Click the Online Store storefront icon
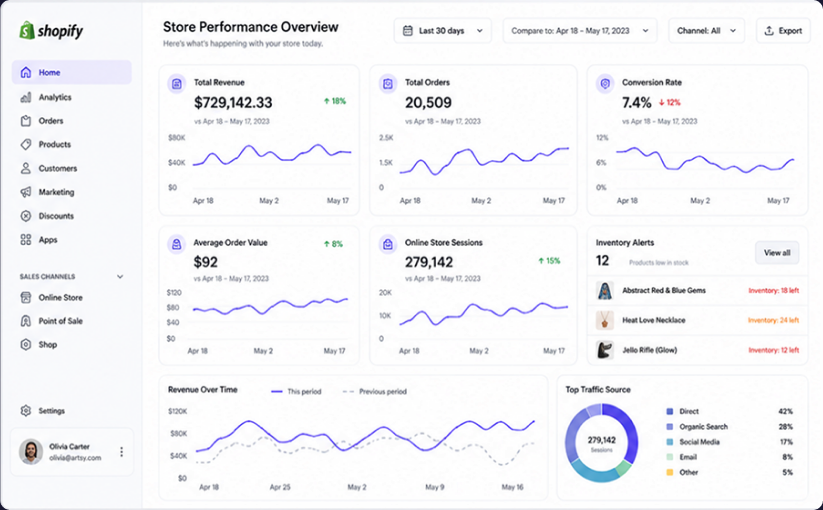This screenshot has height=510, width=823. (x=26, y=298)
